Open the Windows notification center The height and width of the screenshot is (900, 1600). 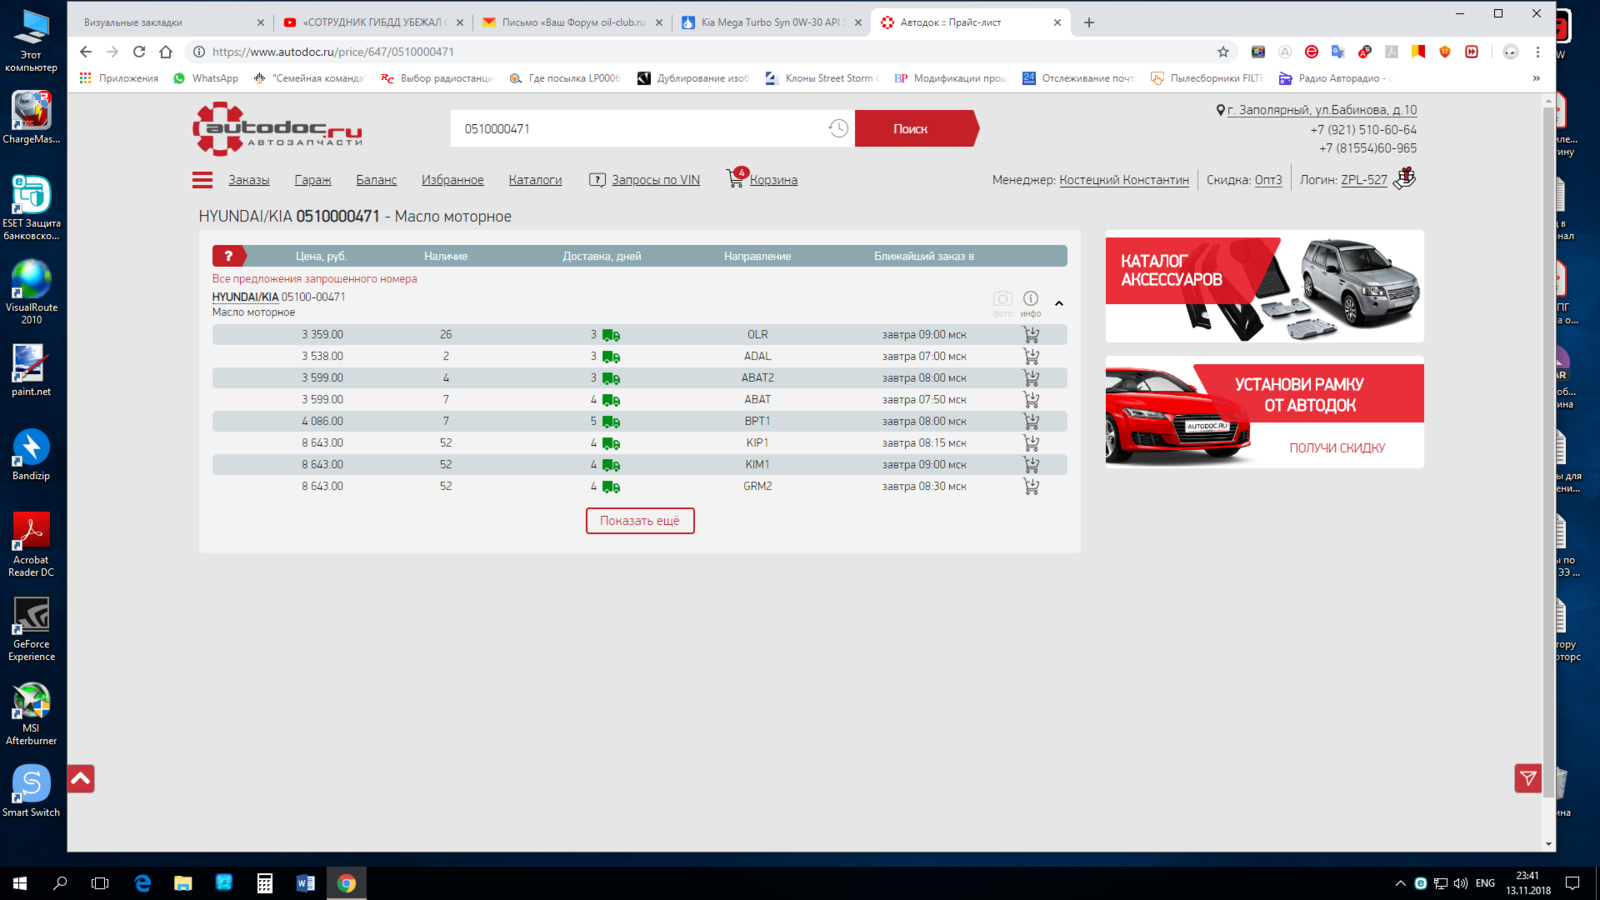pos(1572,883)
